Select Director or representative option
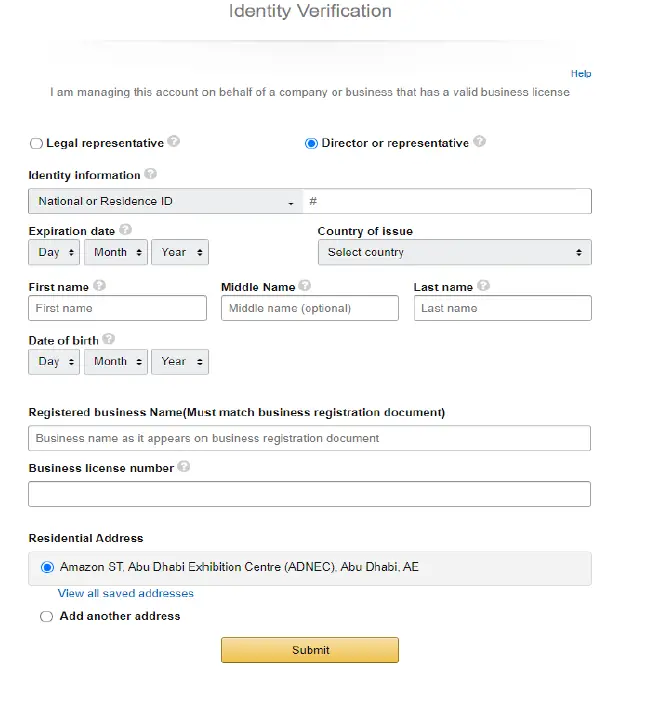 coord(311,143)
